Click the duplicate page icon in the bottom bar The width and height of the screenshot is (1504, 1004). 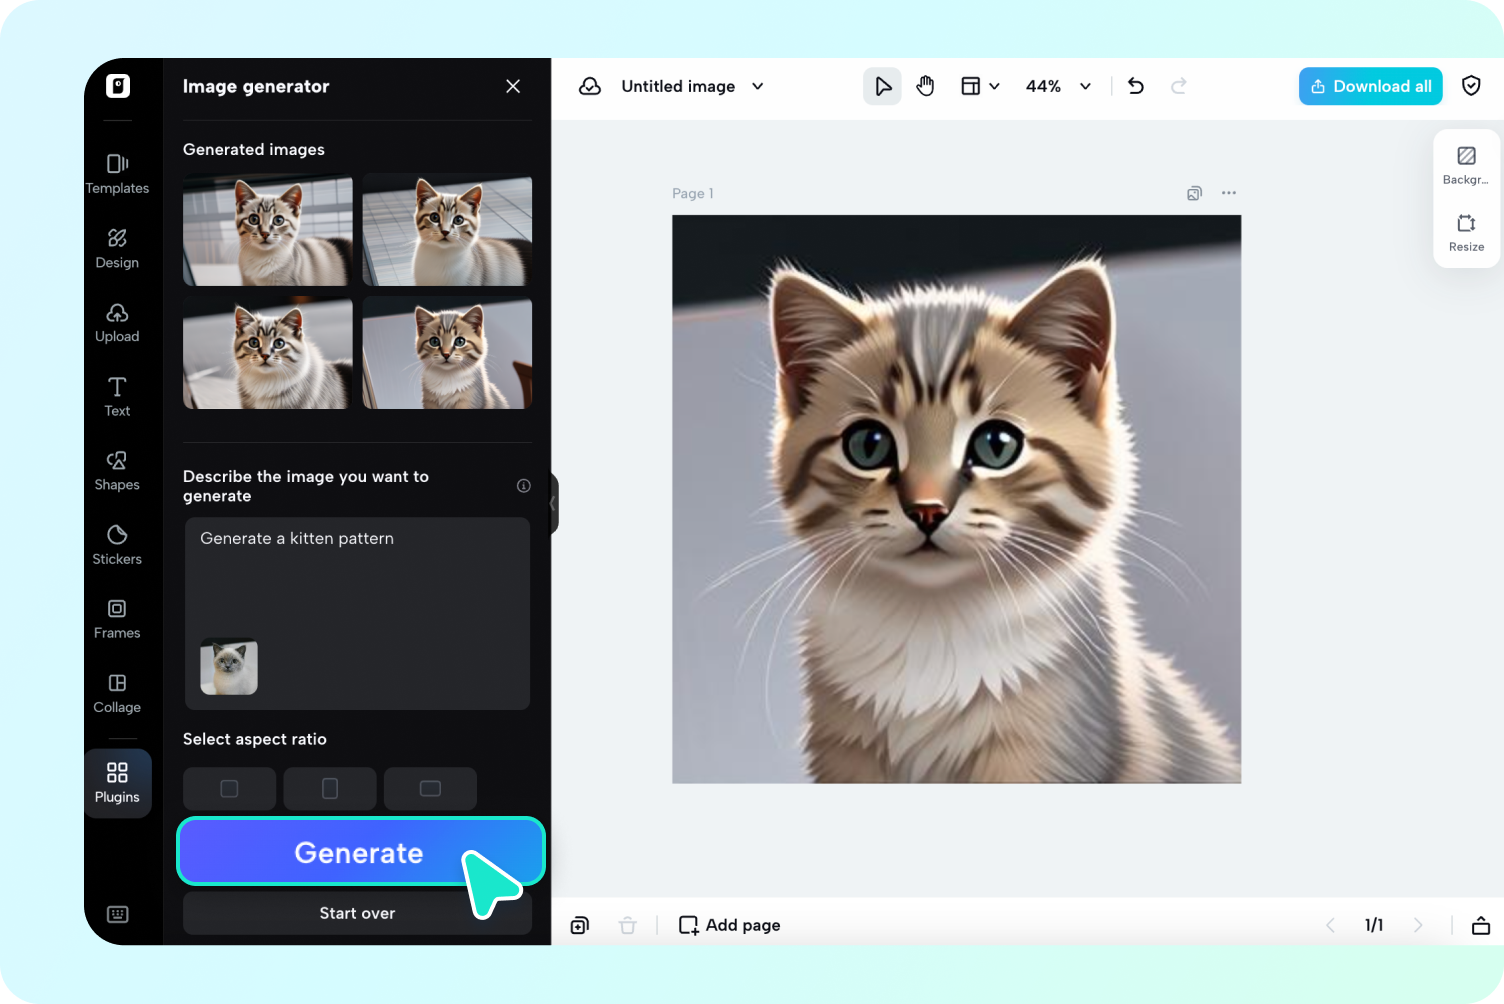coord(580,925)
